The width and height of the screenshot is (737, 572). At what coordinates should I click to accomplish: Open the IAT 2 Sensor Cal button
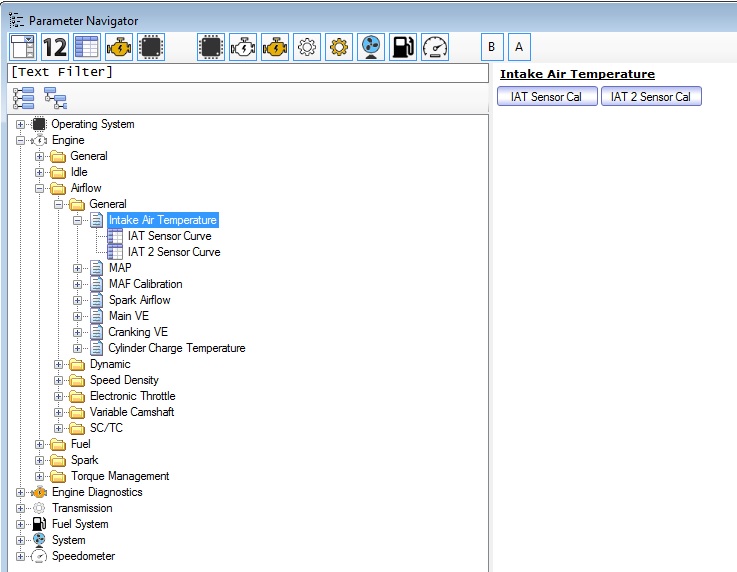pos(651,97)
